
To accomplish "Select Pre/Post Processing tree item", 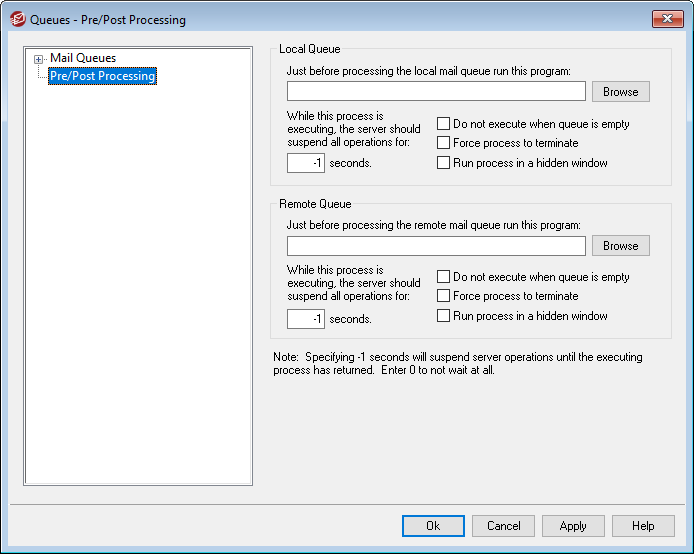I will 102,76.
